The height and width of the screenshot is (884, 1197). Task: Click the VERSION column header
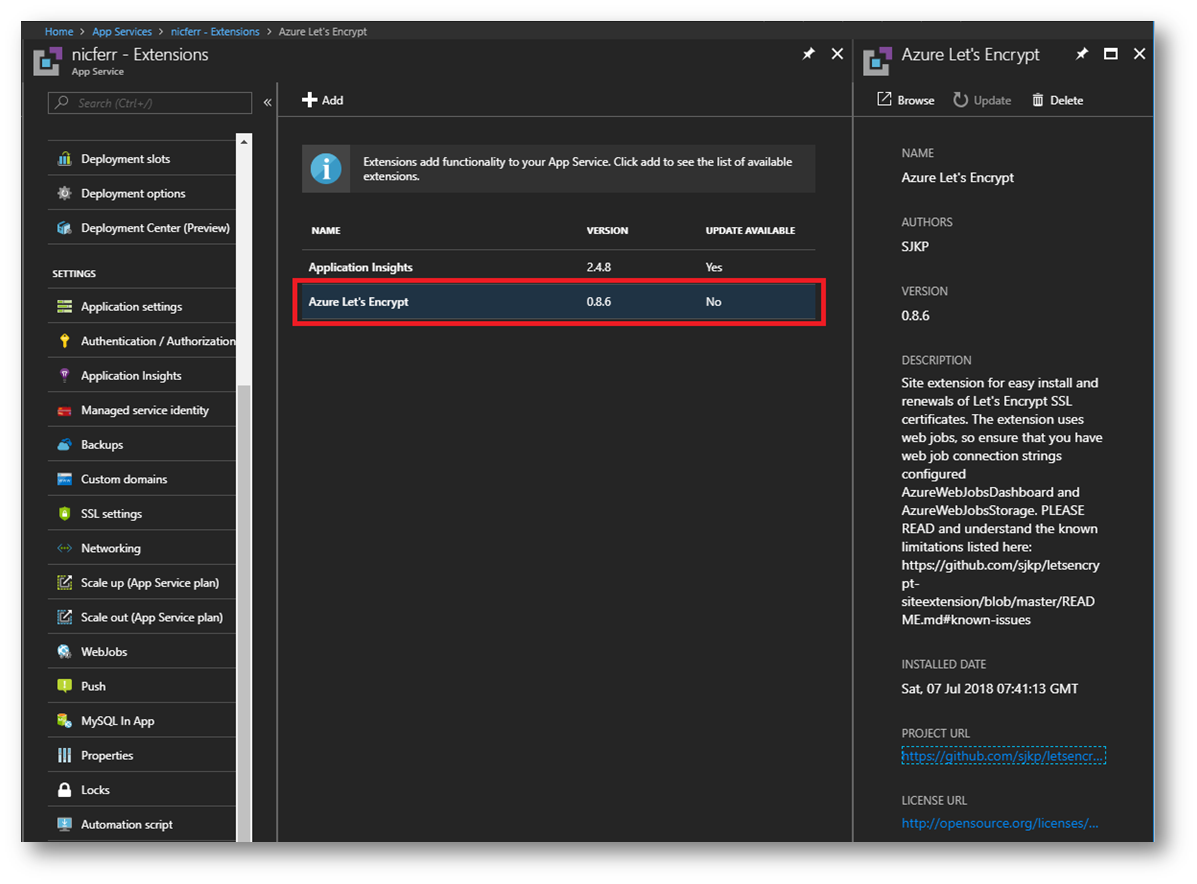tap(607, 231)
